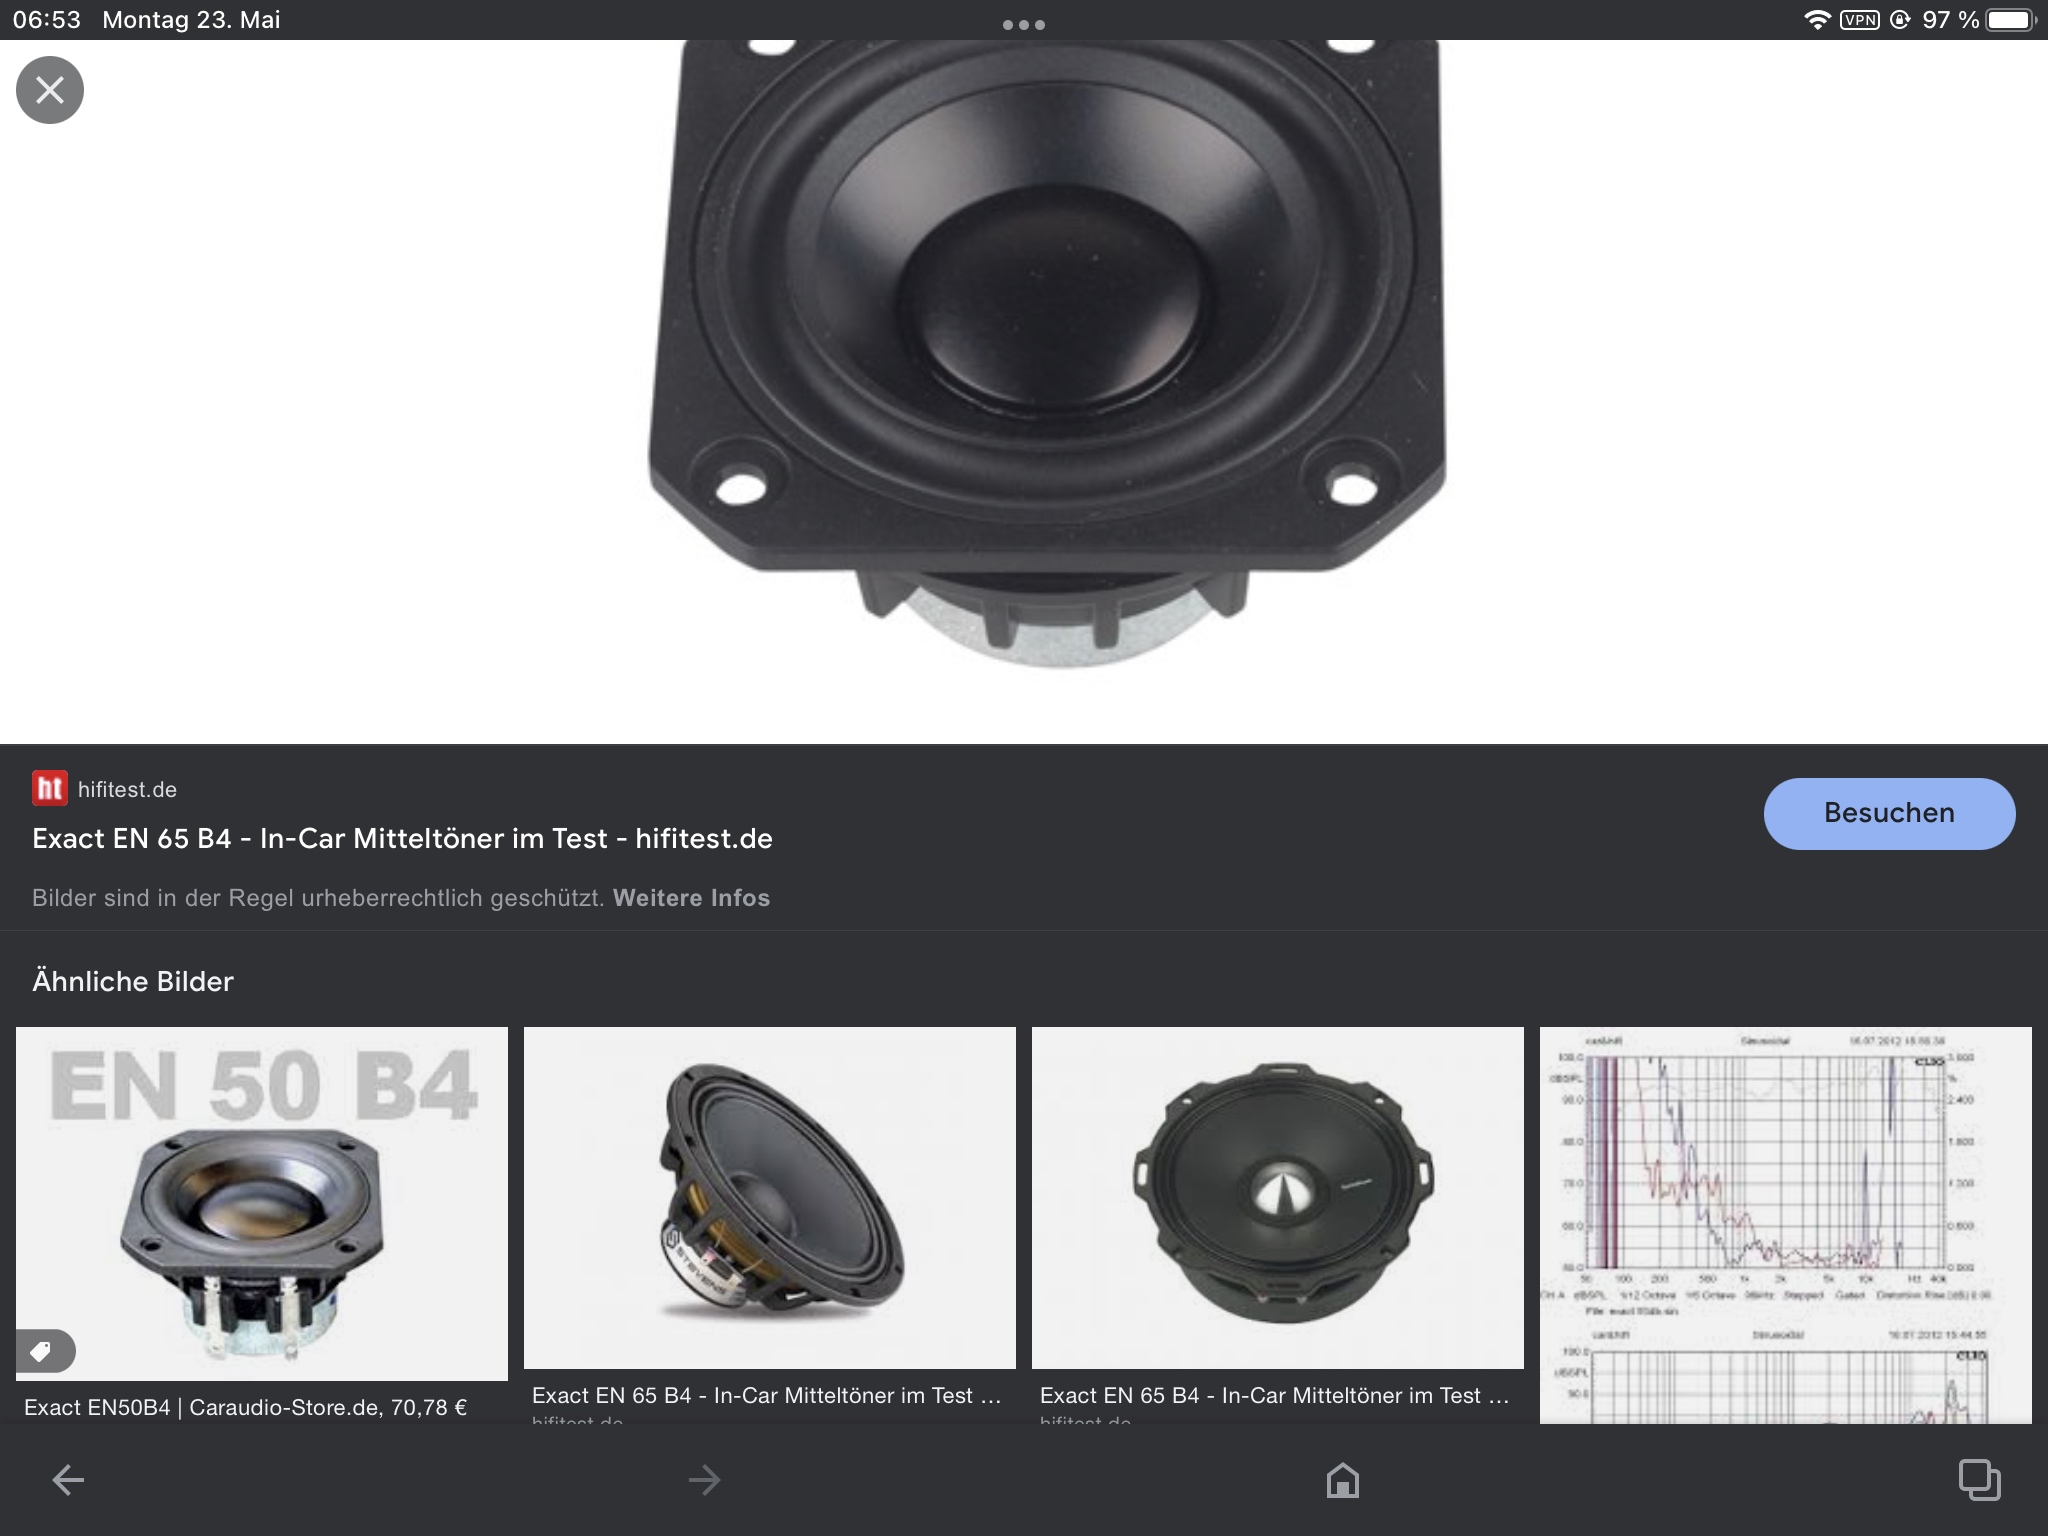Tap the 'Ähnliche Bilder' heading

pyautogui.click(x=133, y=981)
